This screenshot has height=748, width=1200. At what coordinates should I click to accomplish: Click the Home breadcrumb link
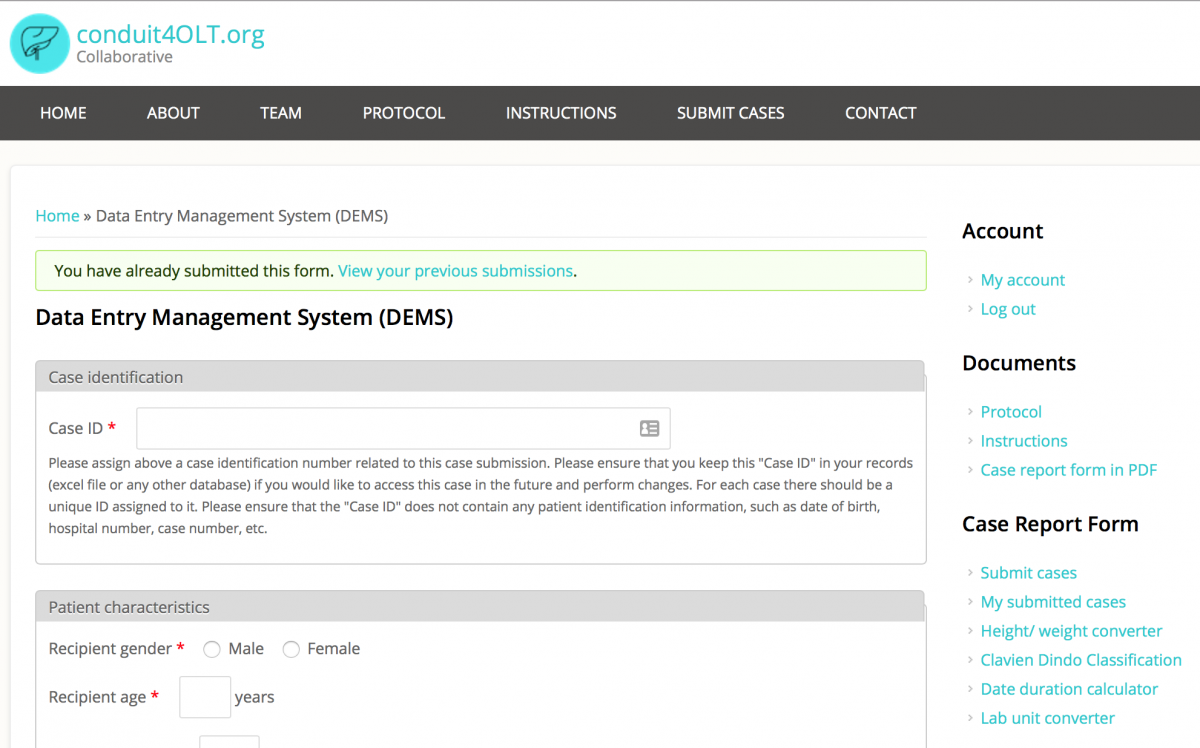pos(57,216)
